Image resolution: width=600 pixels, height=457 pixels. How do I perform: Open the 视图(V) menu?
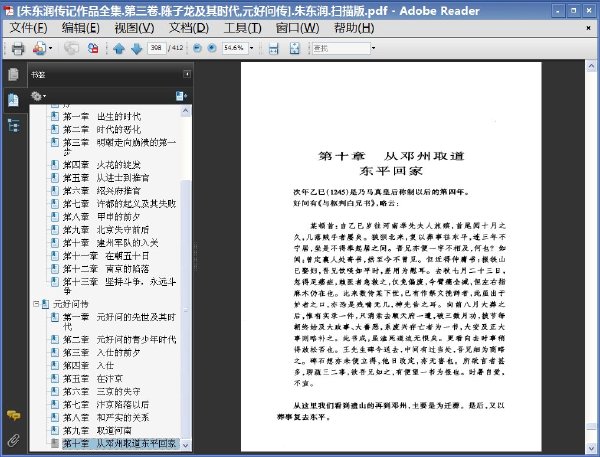tap(134, 28)
